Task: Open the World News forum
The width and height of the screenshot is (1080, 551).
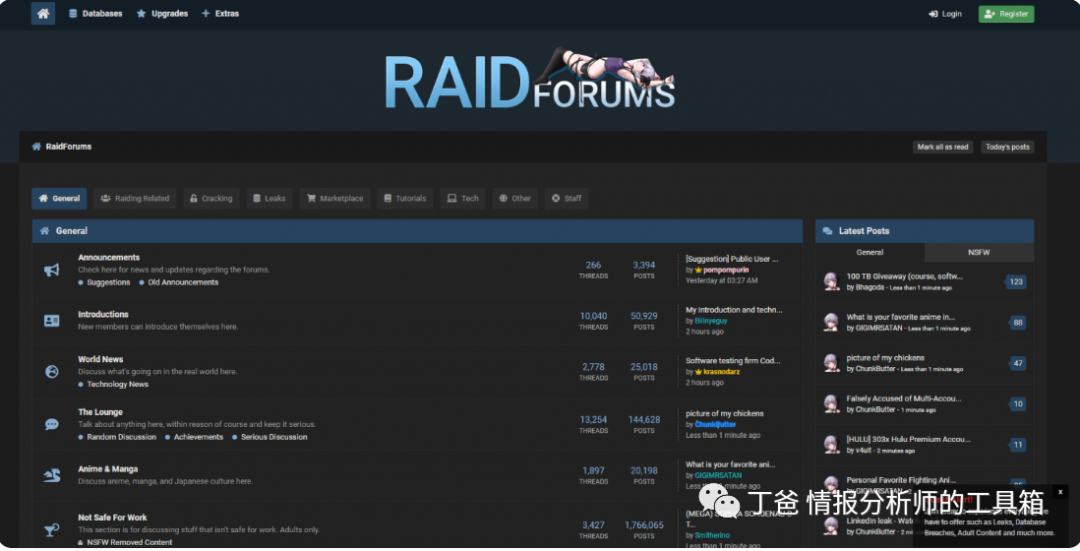Action: pyautogui.click(x=101, y=360)
